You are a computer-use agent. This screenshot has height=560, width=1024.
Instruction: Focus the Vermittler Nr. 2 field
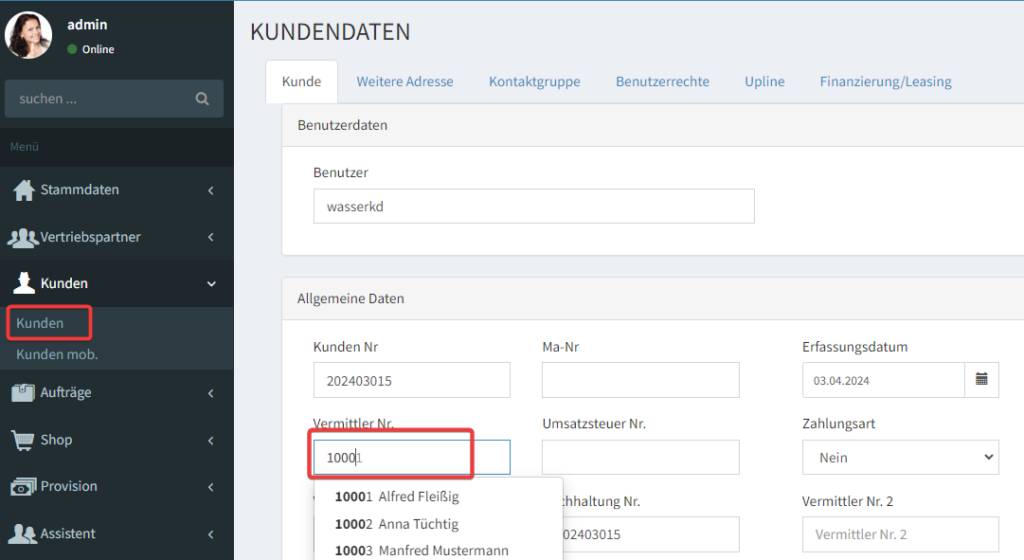(x=900, y=534)
